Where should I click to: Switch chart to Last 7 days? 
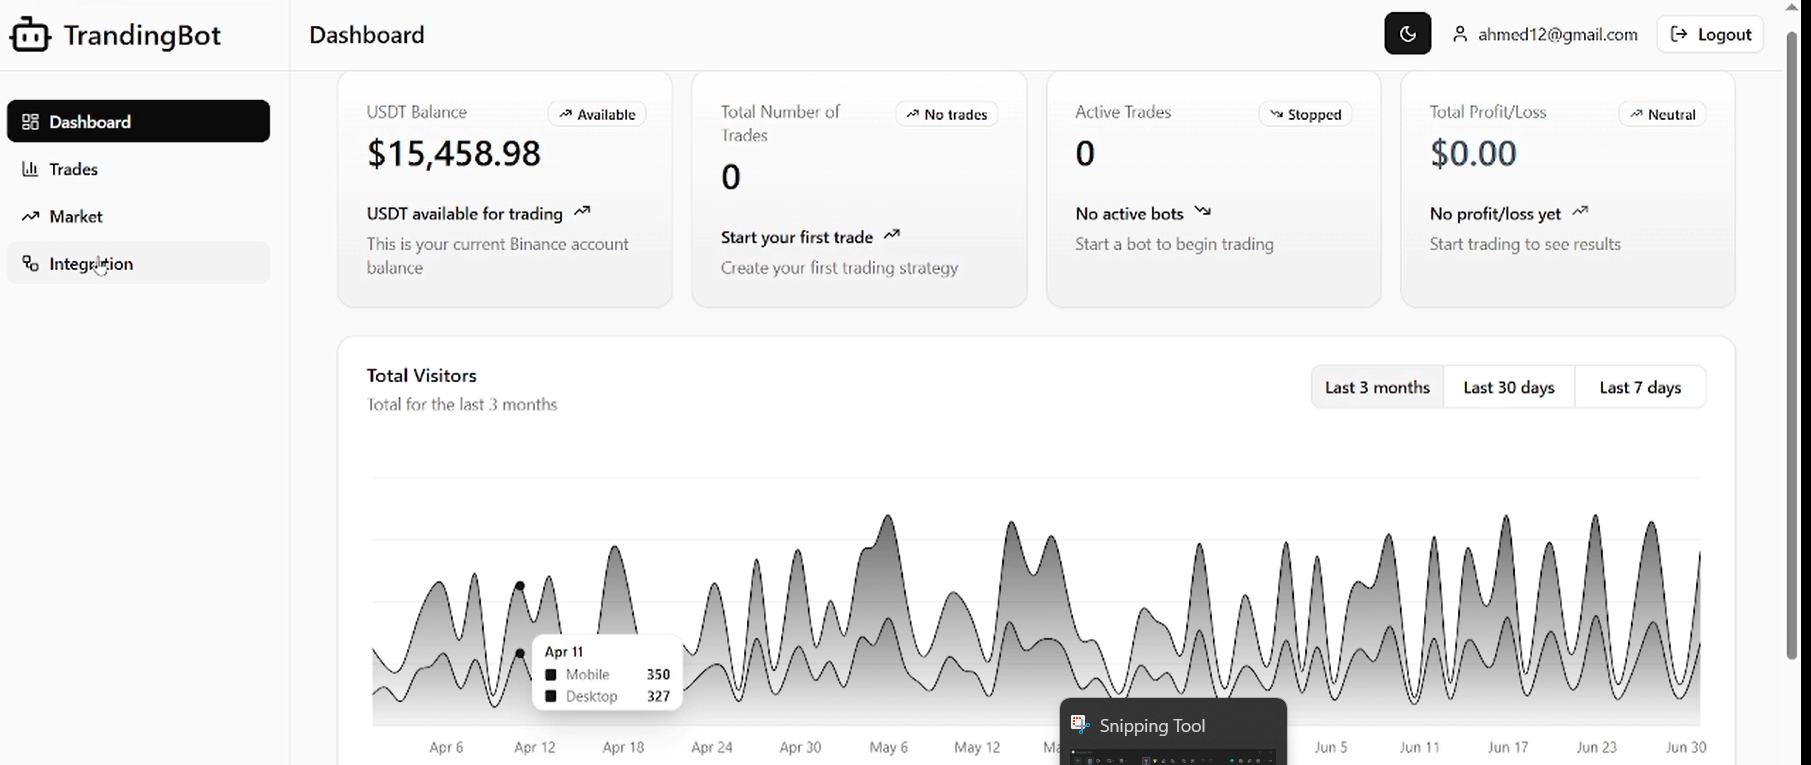pyautogui.click(x=1640, y=387)
